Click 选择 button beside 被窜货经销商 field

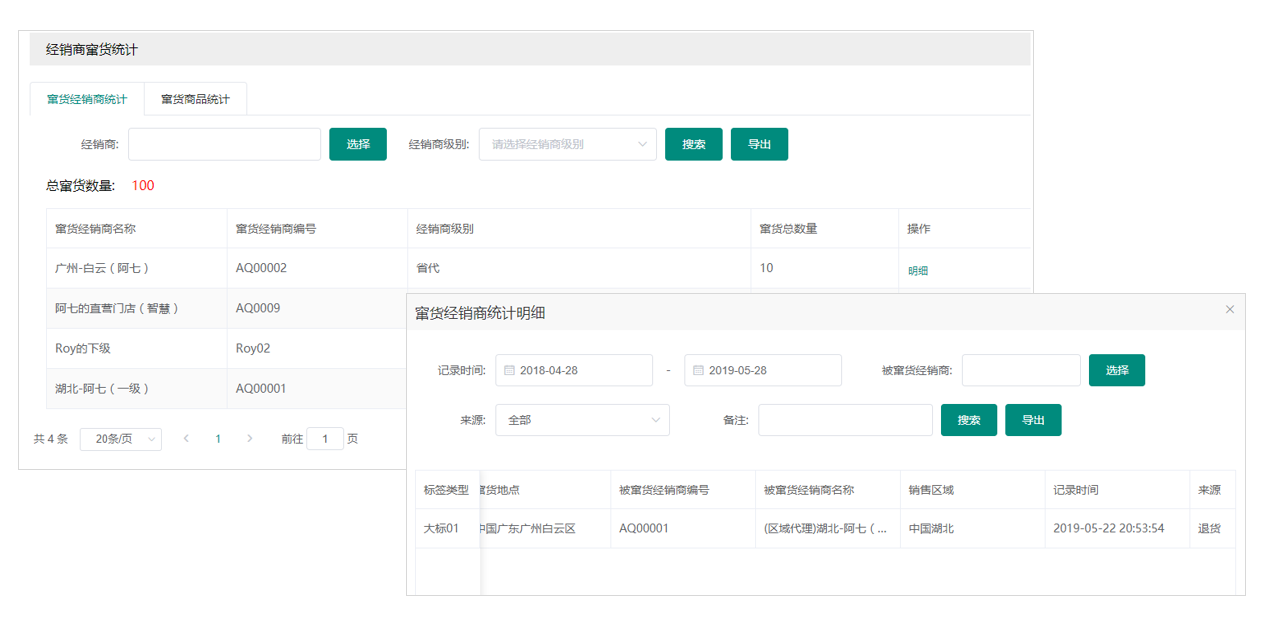(1117, 370)
